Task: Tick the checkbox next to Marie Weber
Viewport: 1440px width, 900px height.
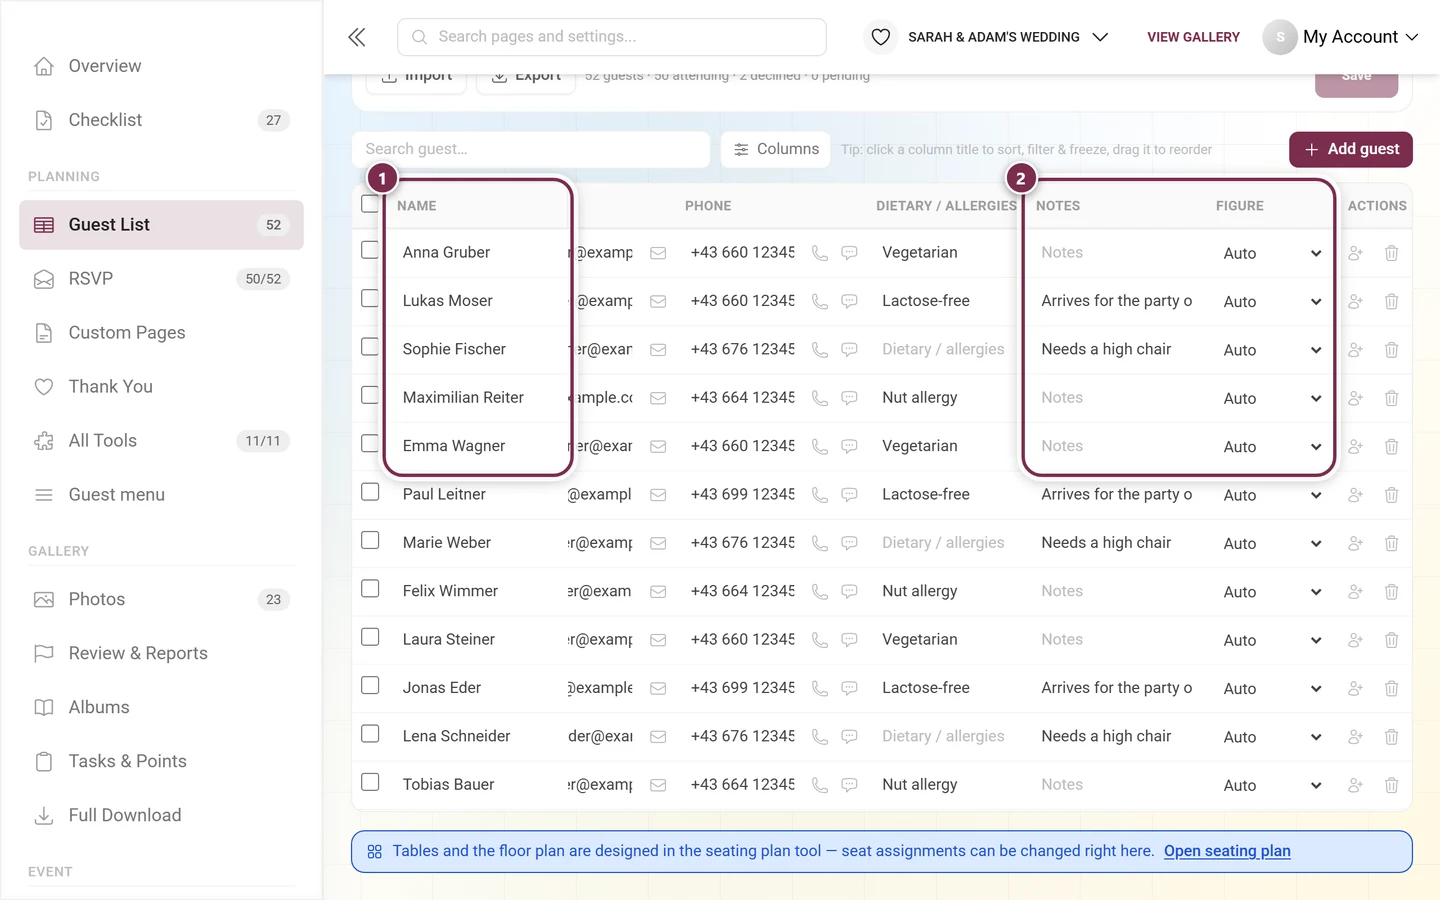Action: click(370, 540)
